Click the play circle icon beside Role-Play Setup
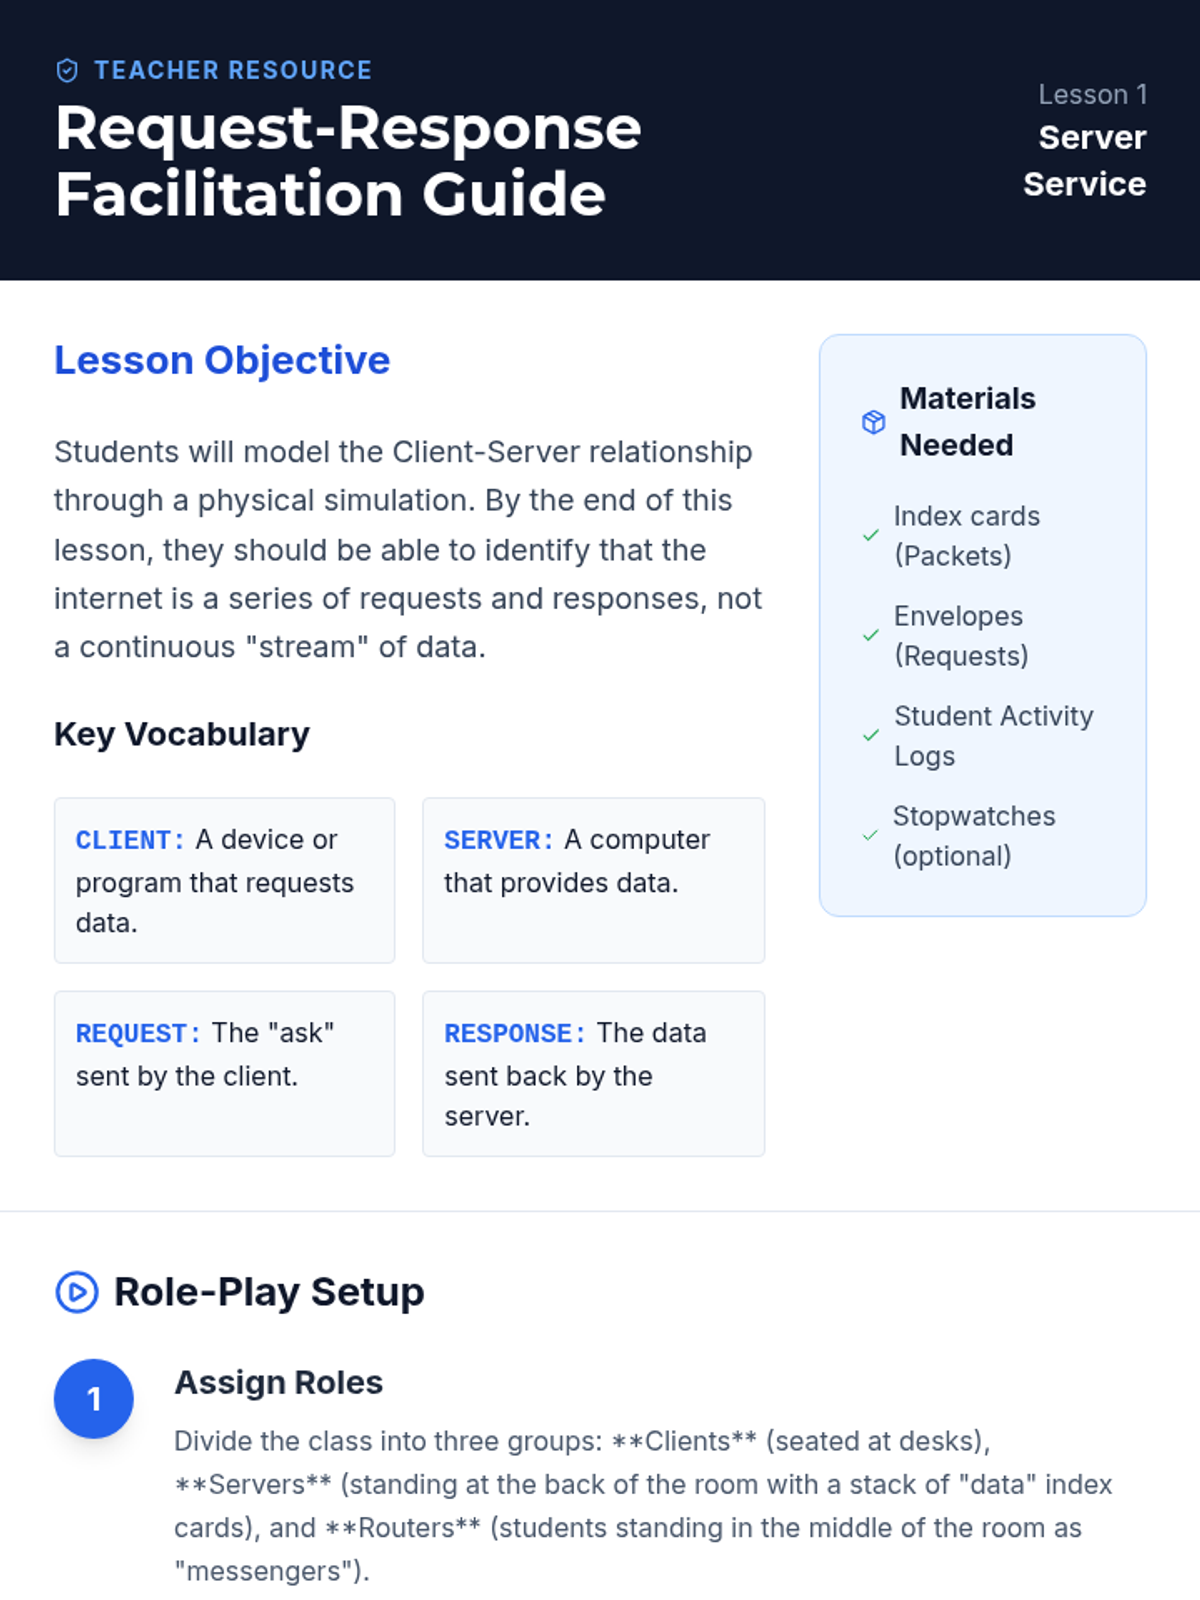Image resolution: width=1200 pixels, height=1600 pixels. (77, 1292)
